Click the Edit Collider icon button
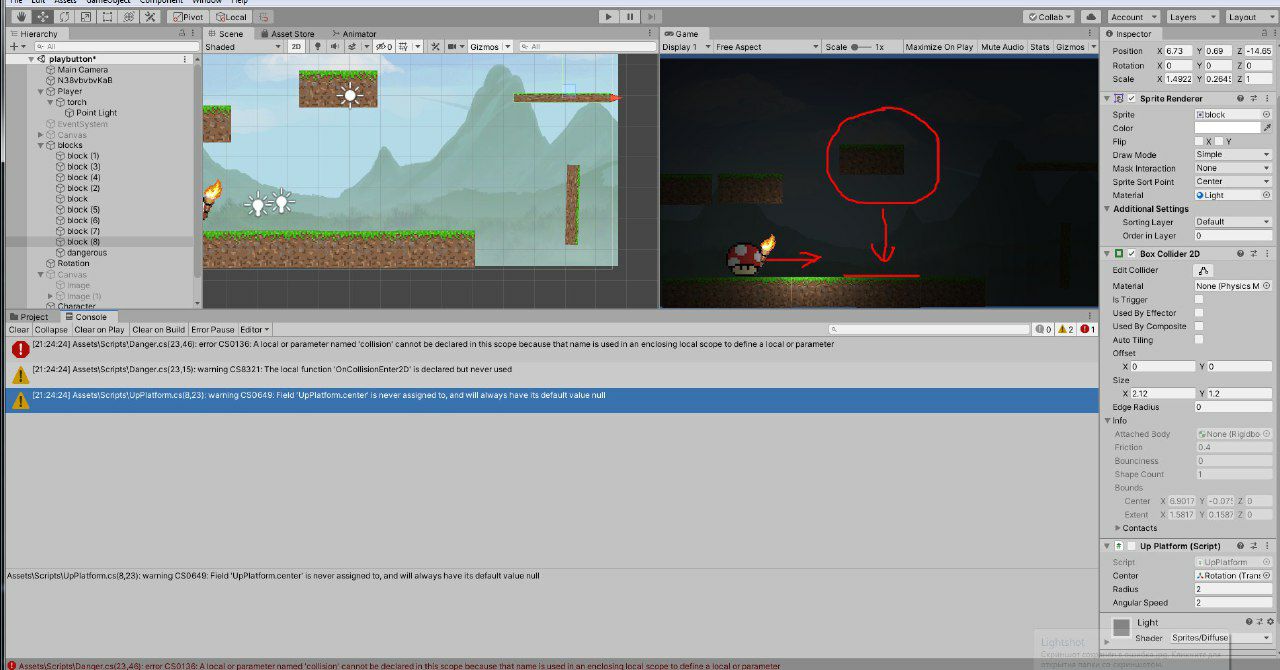 [1204, 270]
